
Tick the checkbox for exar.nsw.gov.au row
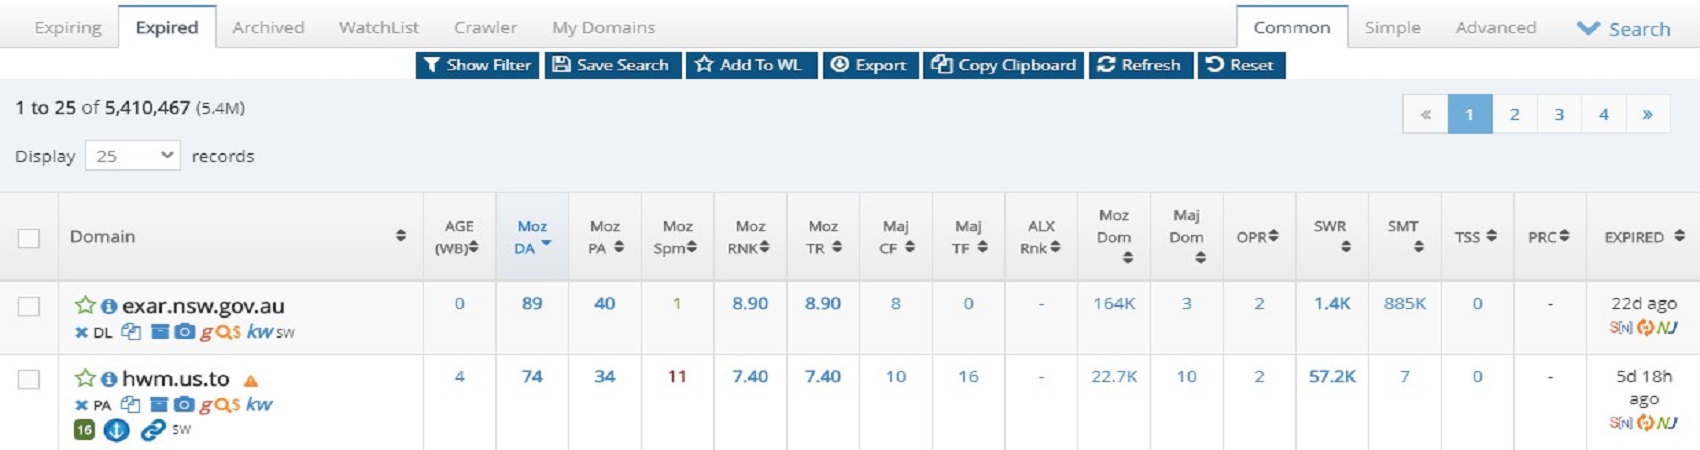29,306
